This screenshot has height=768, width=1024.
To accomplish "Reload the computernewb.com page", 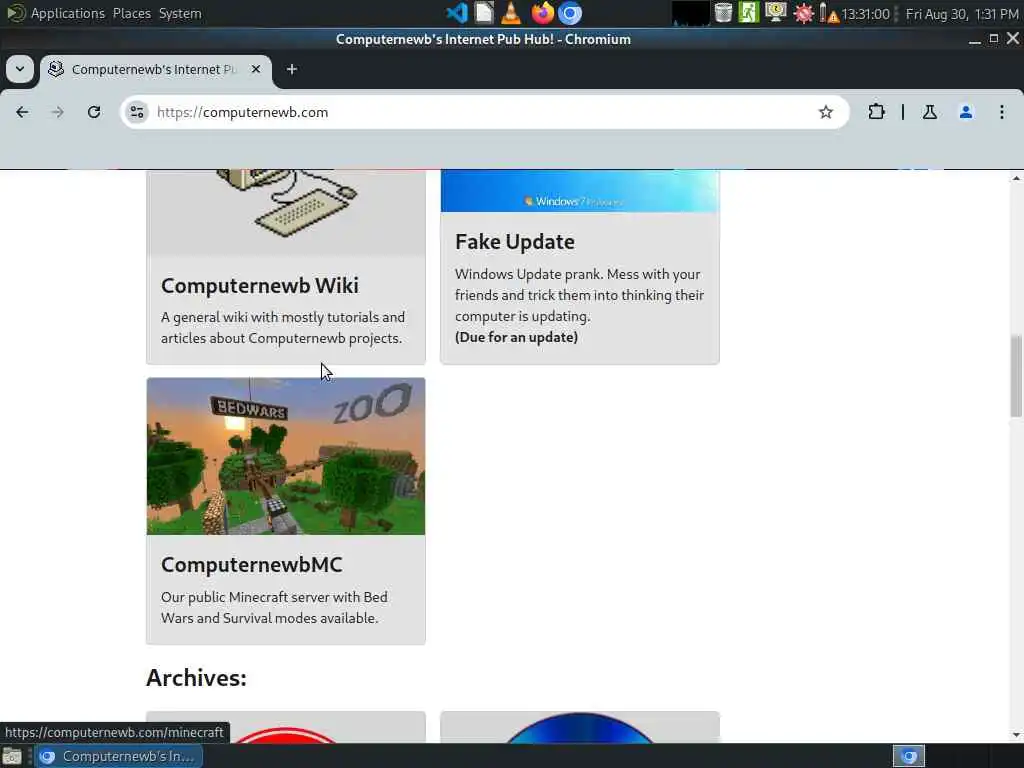I will [94, 112].
